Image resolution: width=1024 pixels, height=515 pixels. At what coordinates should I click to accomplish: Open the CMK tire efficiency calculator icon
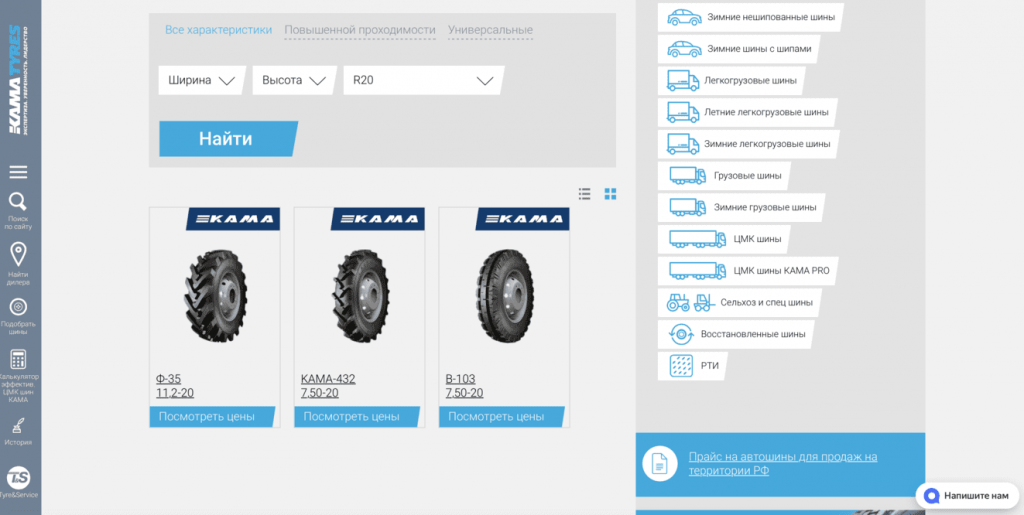point(18,360)
